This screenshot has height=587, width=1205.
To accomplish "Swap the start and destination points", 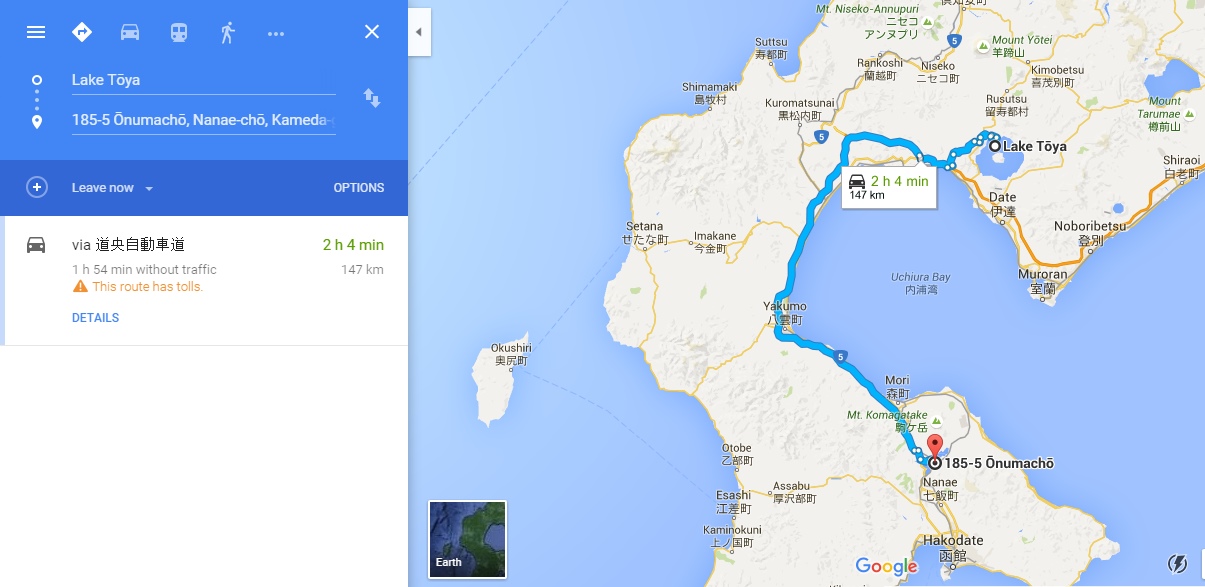I will point(371,98).
